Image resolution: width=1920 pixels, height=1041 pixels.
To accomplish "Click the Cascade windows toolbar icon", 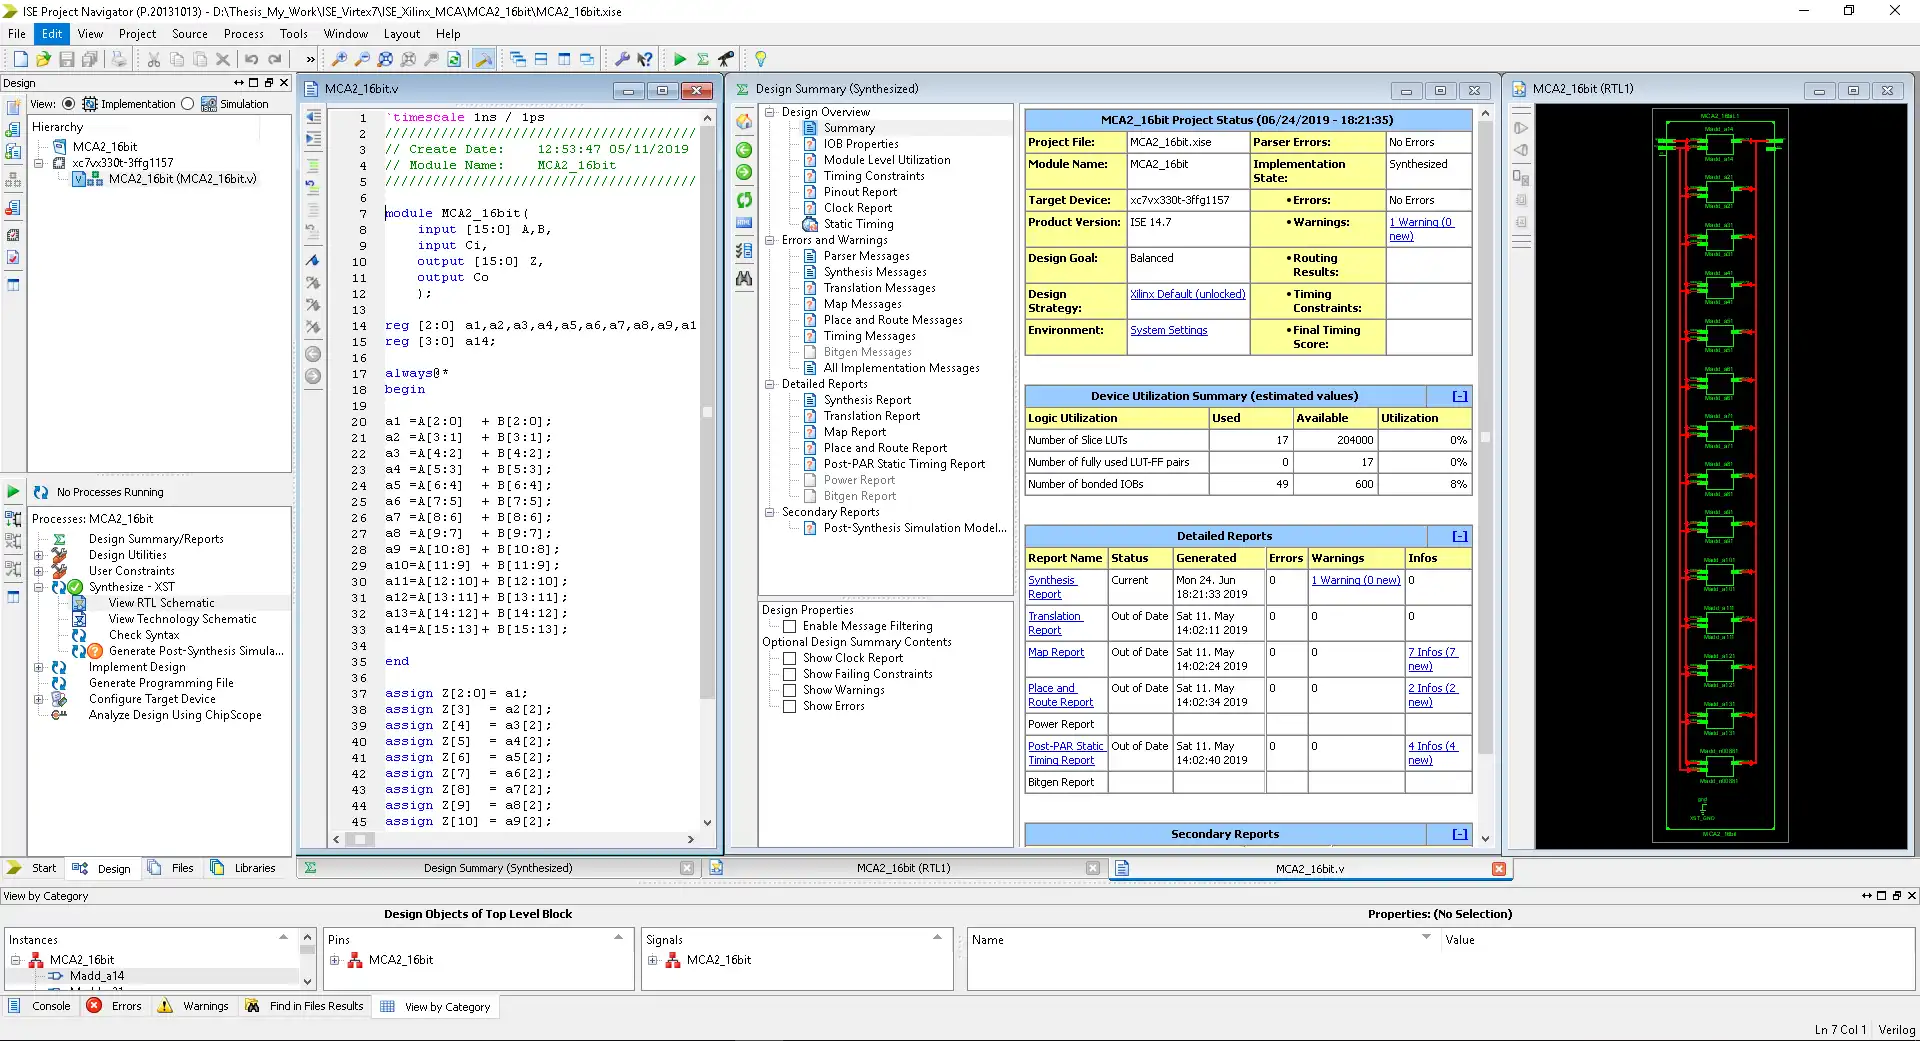I will click(518, 60).
